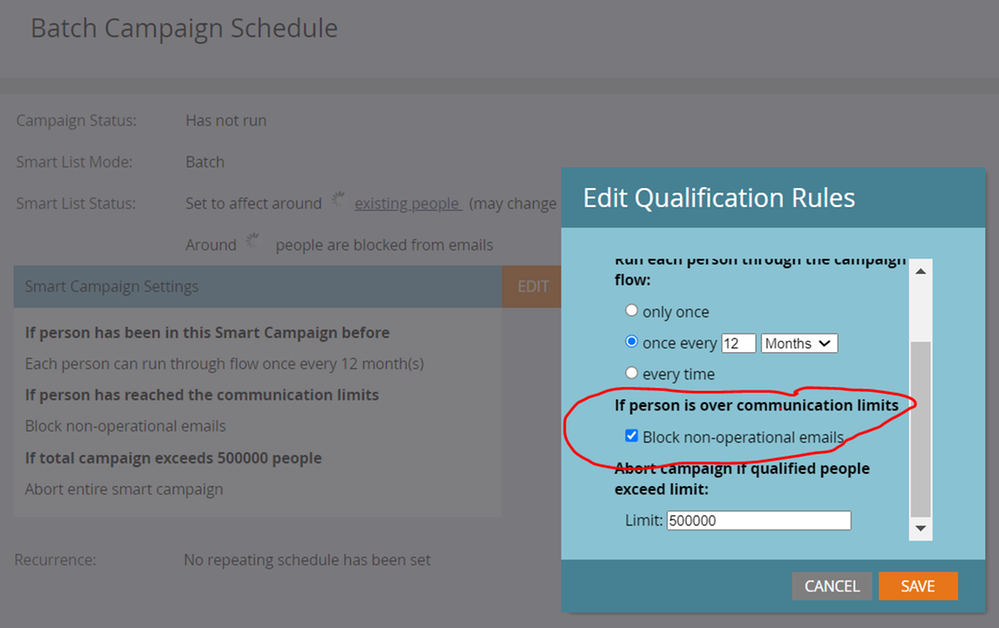Click the dialog's vertical scrollbar thumb
This screenshot has width=999, height=628.
pyautogui.click(x=920, y=430)
